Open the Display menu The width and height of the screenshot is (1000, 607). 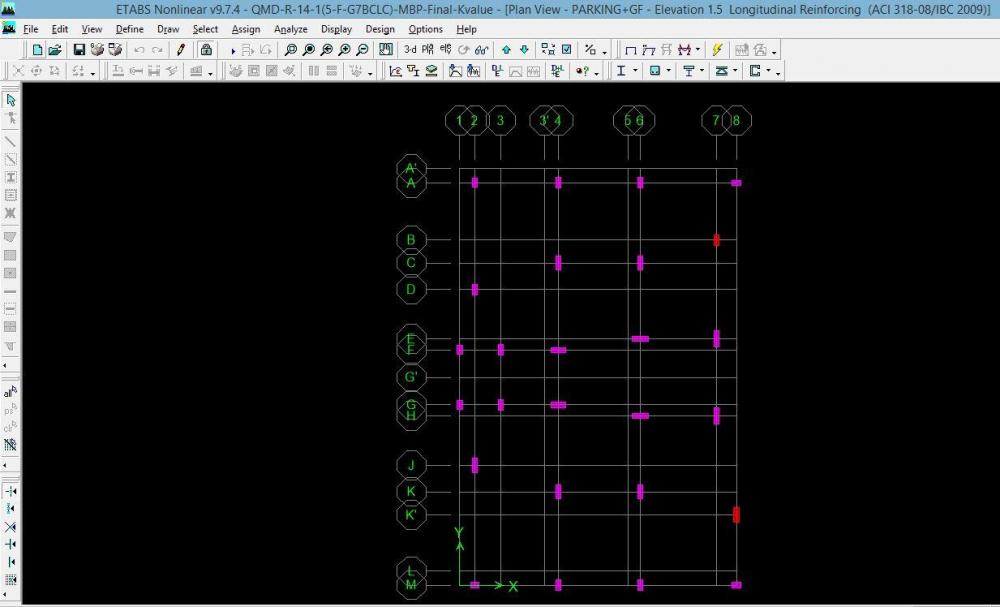point(336,29)
